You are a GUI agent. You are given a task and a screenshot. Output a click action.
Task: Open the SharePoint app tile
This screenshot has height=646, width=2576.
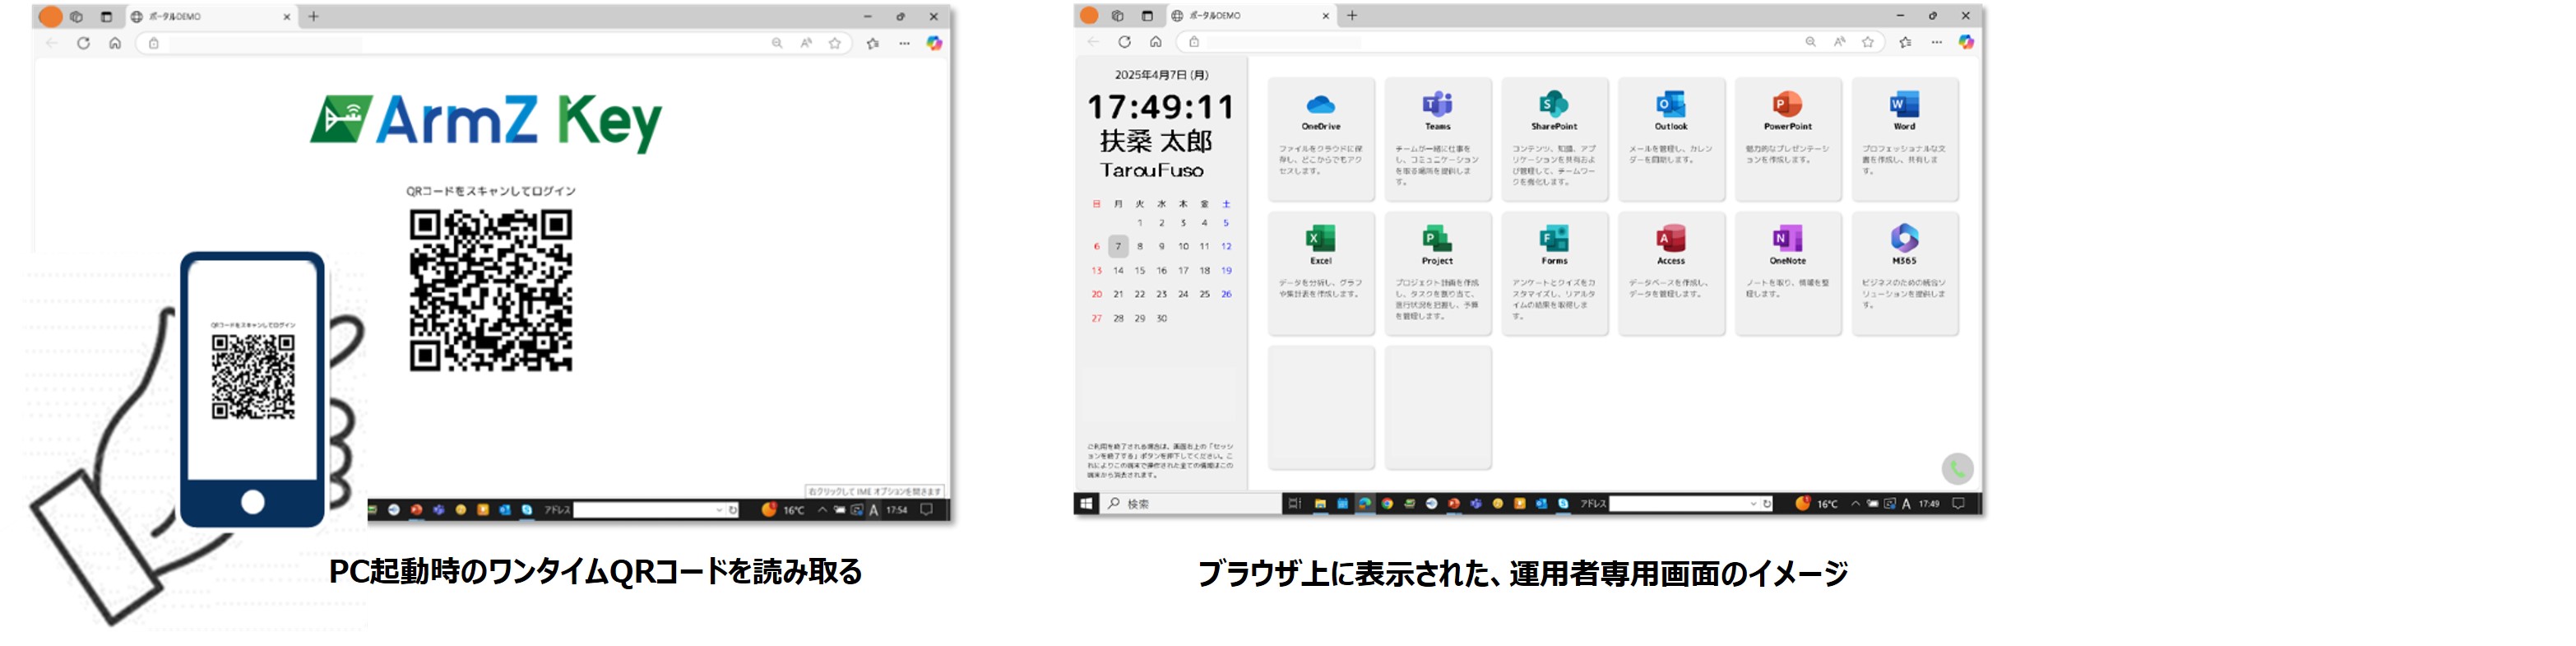[1555, 139]
